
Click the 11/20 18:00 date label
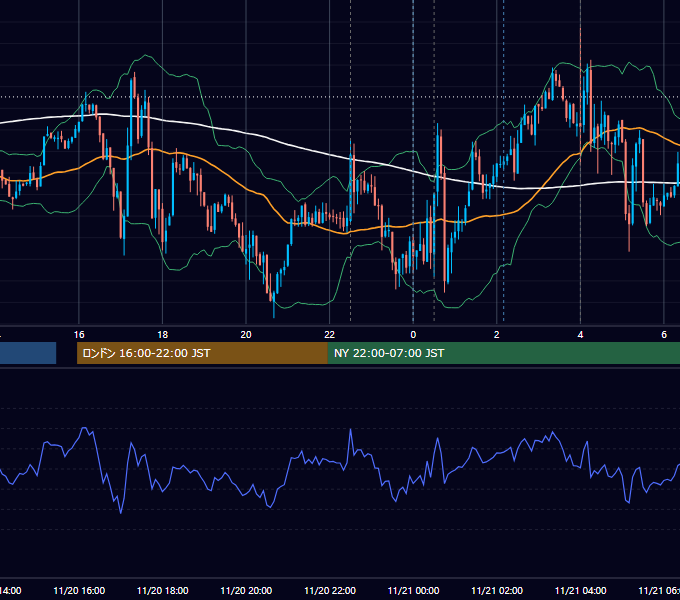pos(163,590)
